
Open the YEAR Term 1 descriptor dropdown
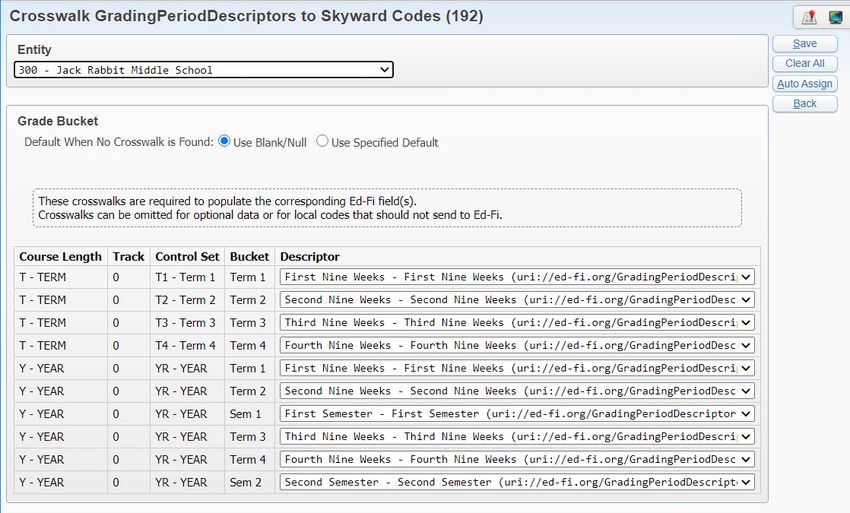pyautogui.click(x=517, y=368)
